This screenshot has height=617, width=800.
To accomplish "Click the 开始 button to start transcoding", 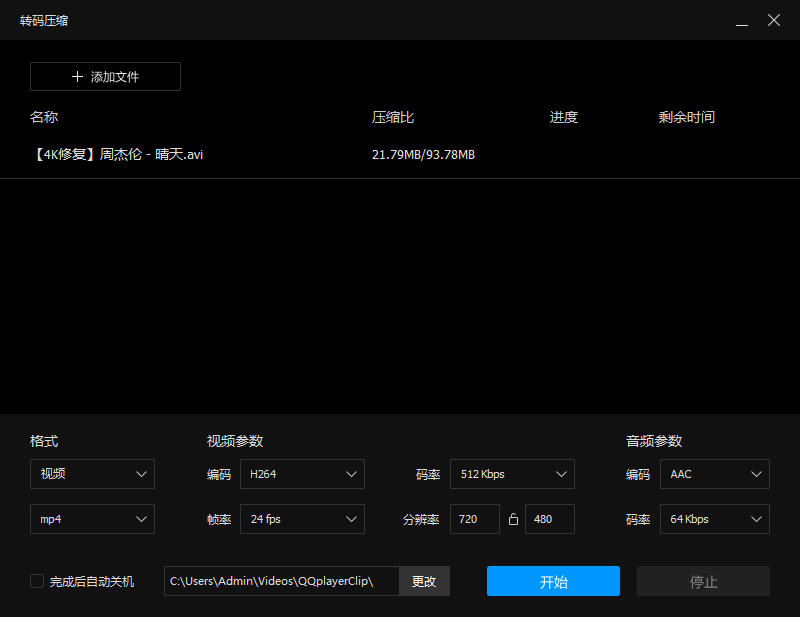I will click(553, 580).
